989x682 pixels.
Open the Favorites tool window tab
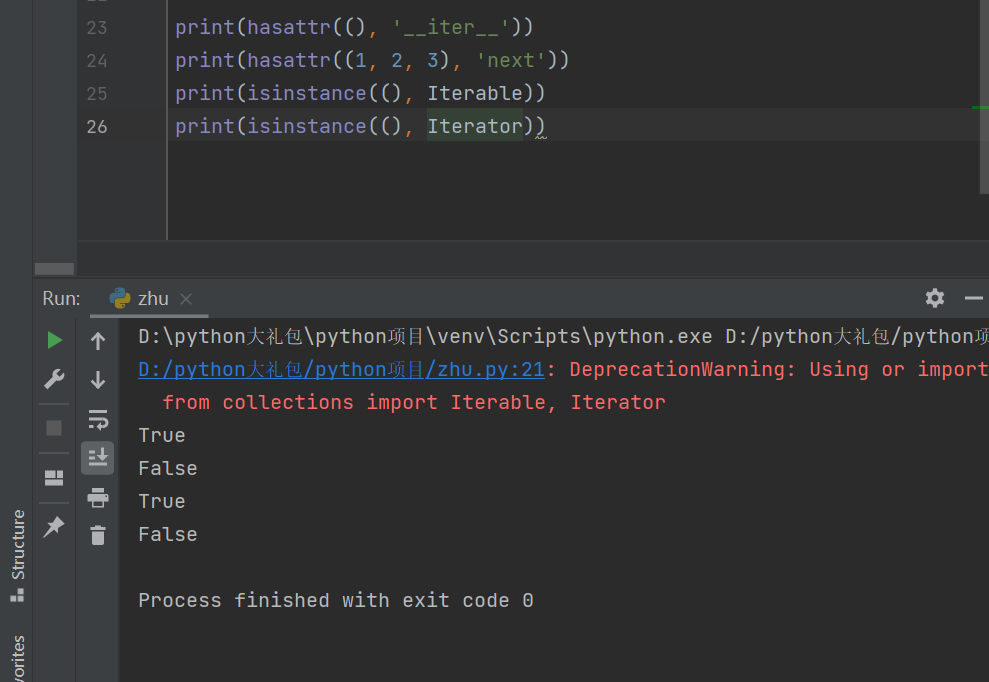[18, 658]
